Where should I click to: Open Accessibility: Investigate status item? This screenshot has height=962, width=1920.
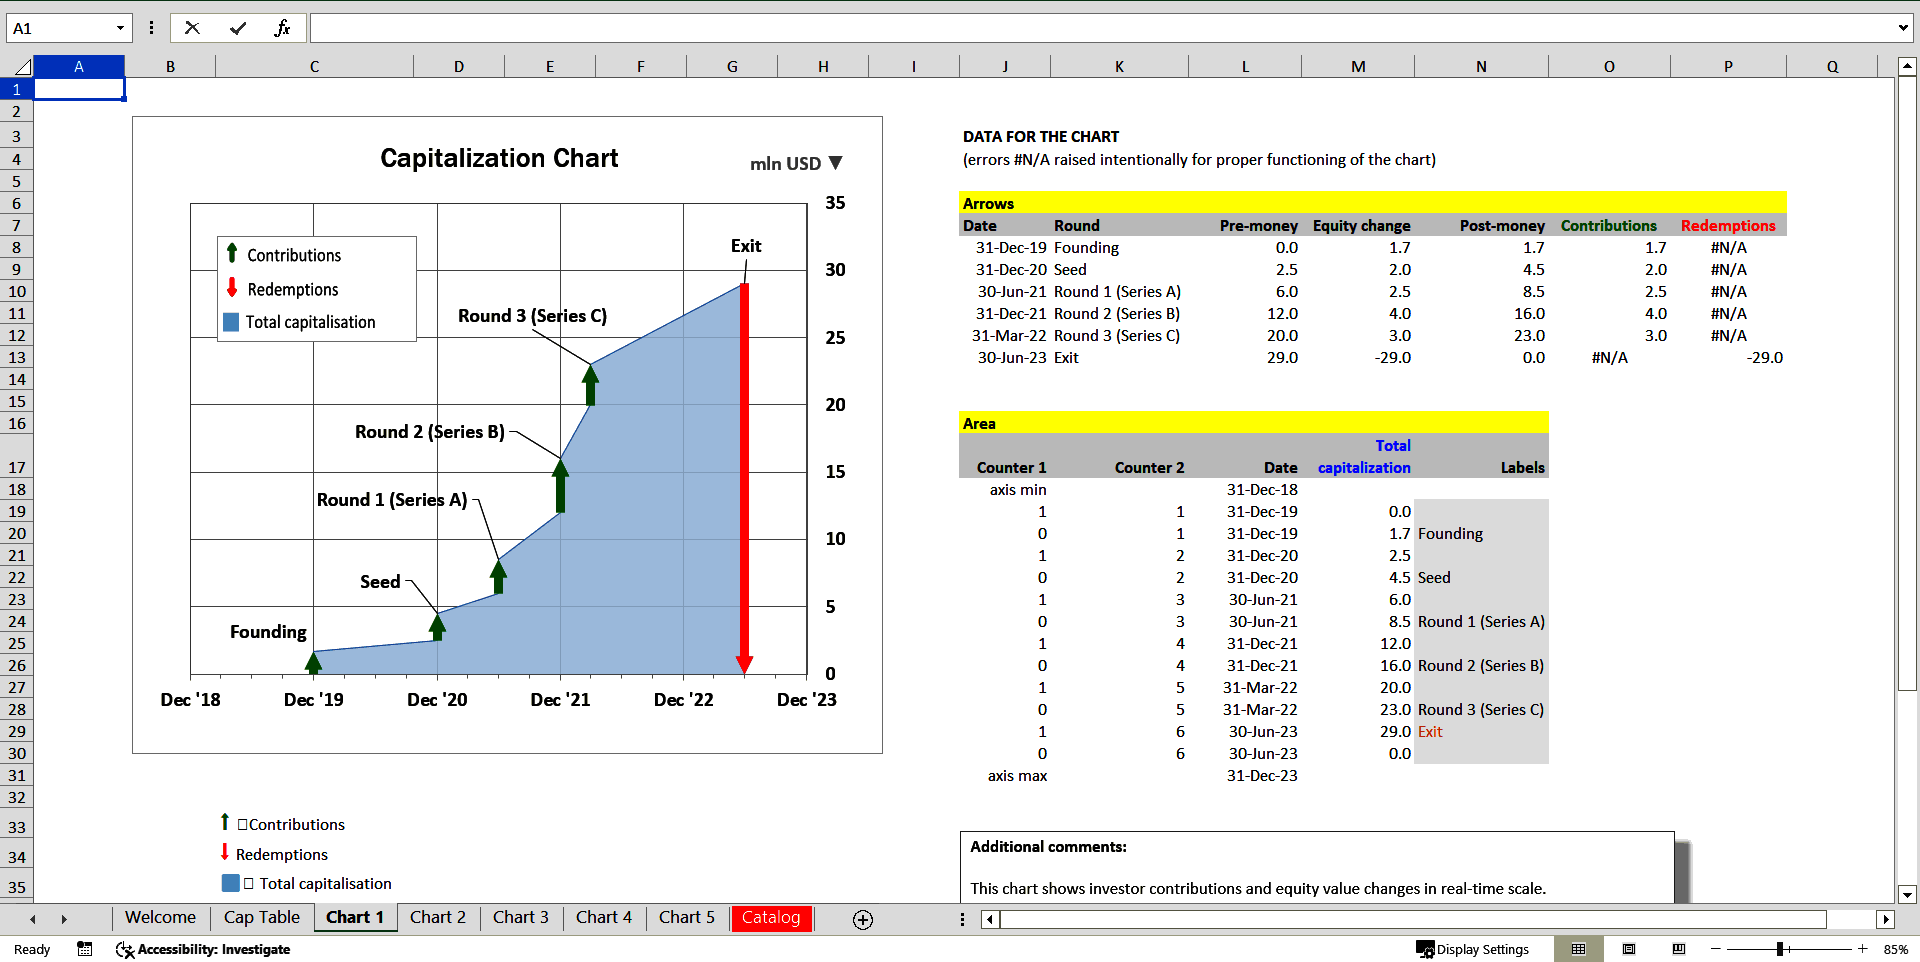[x=203, y=949]
